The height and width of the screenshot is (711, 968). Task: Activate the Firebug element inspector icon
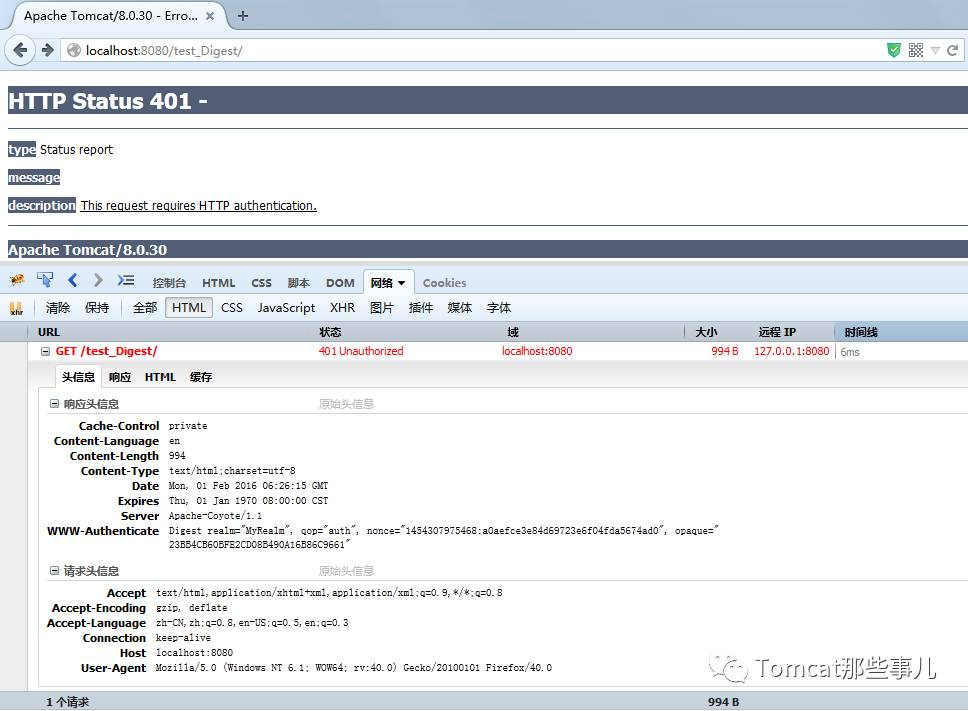44,280
